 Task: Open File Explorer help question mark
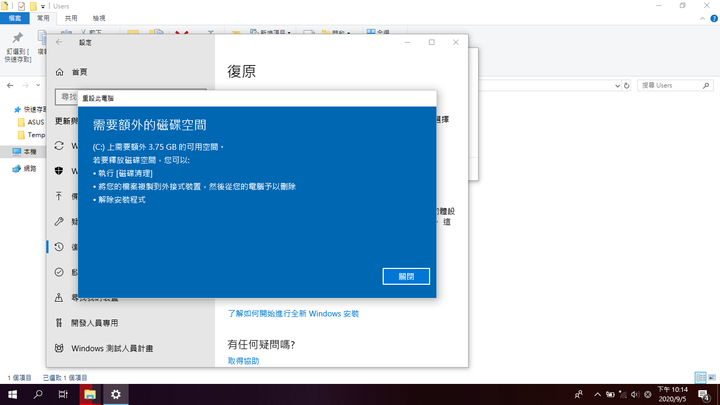(714, 18)
